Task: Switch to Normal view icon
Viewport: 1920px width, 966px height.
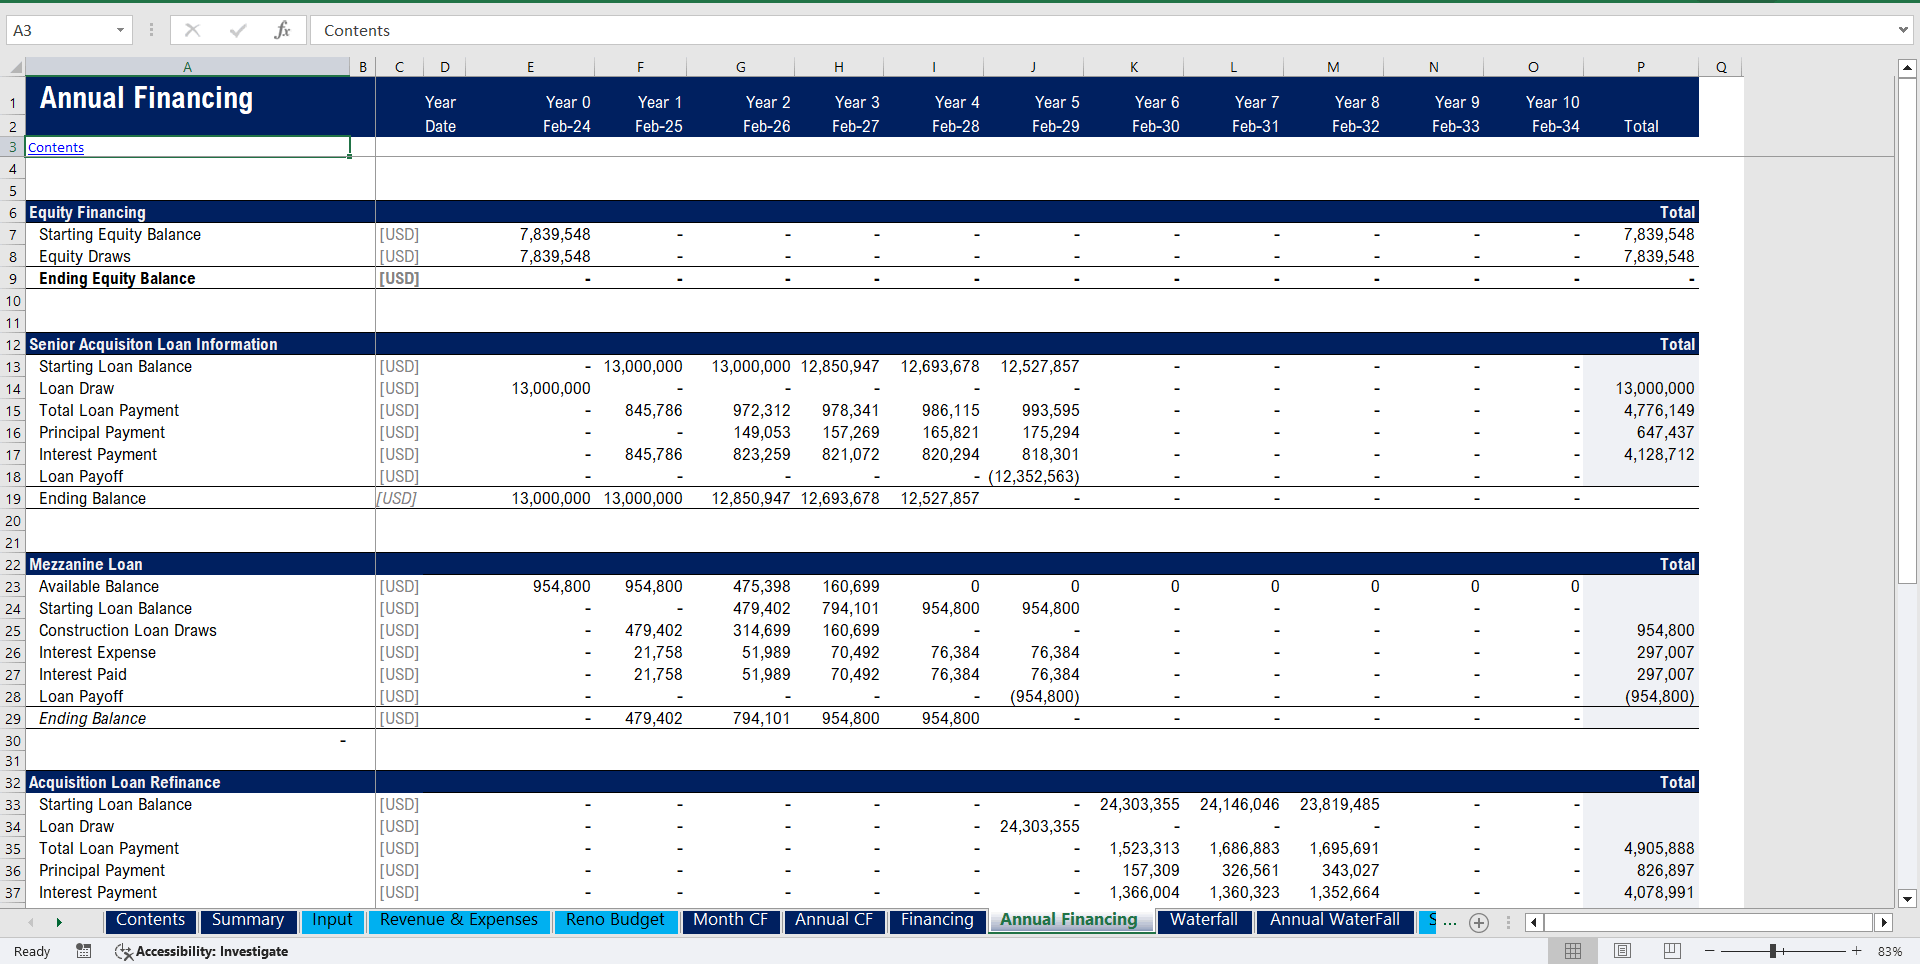Action: coord(1573,951)
